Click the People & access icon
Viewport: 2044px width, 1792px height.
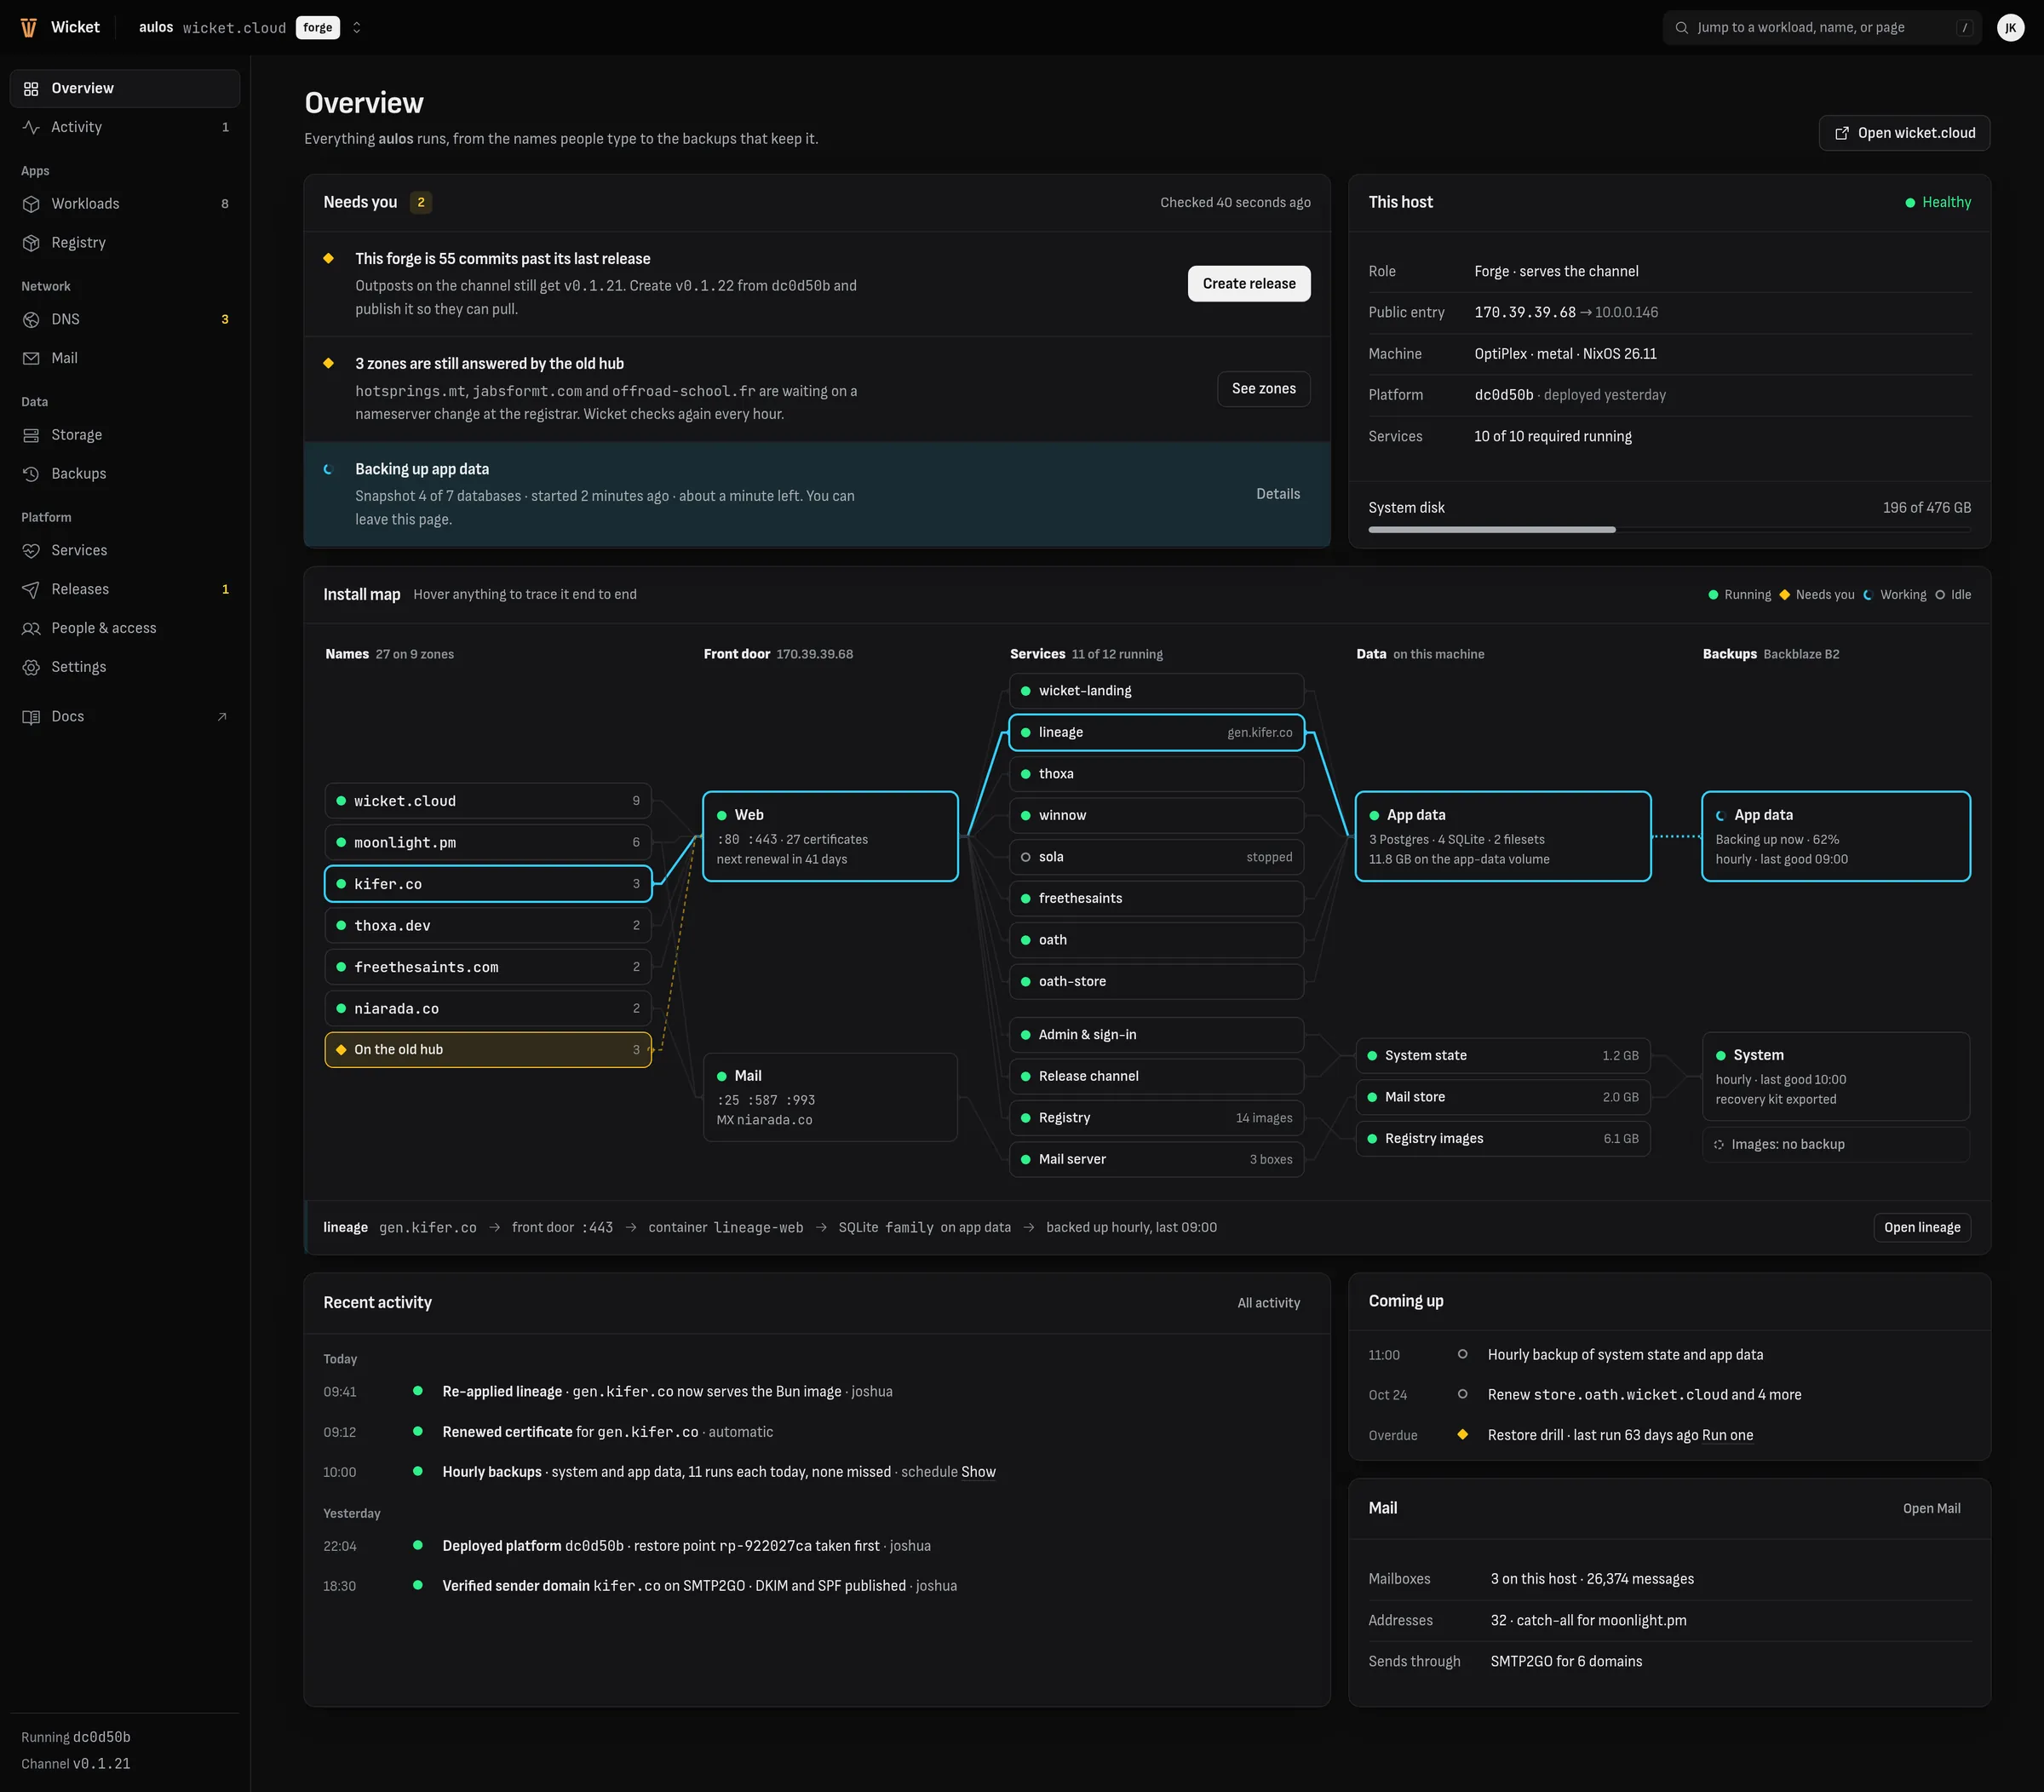click(31, 628)
